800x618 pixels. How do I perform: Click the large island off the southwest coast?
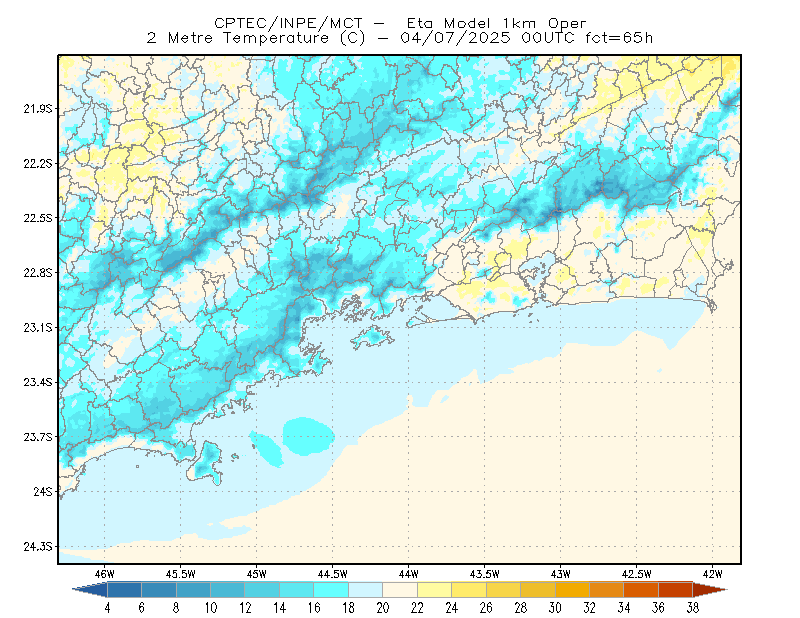[x=205, y=463]
